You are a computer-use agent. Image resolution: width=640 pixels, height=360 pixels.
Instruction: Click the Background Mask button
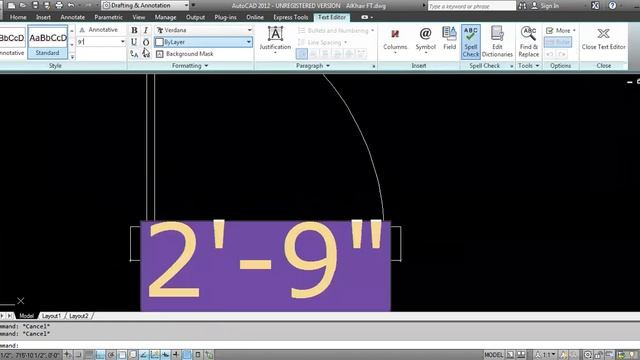[x=185, y=54]
